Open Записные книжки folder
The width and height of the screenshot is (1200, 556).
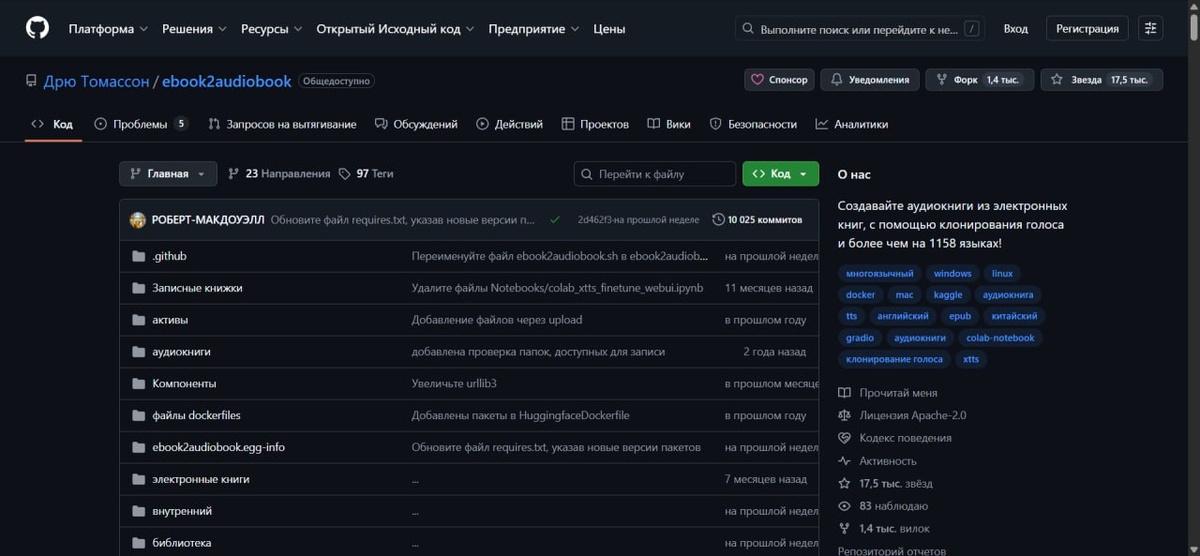point(197,288)
